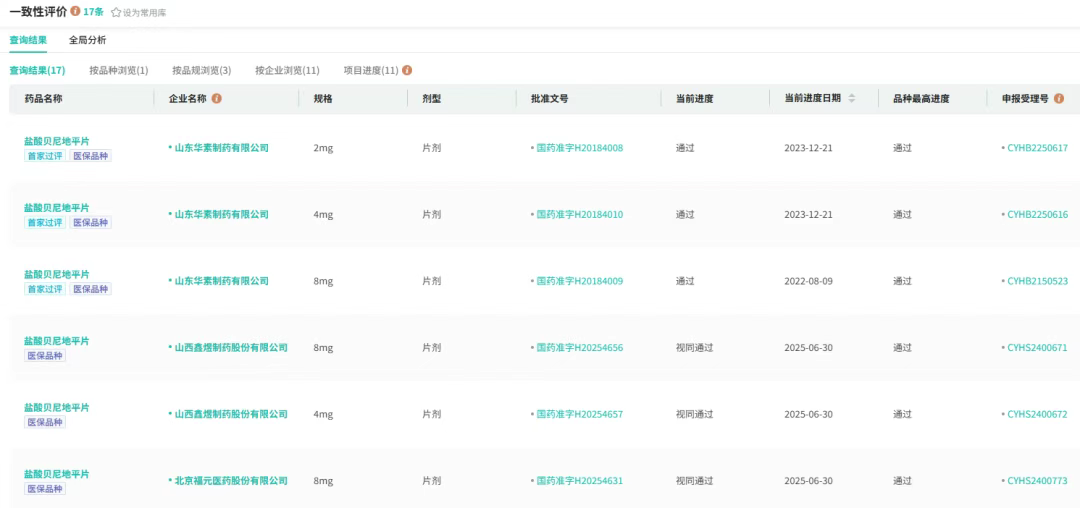
Task: Open approval number 国药准字H20184008
Action: (579, 148)
